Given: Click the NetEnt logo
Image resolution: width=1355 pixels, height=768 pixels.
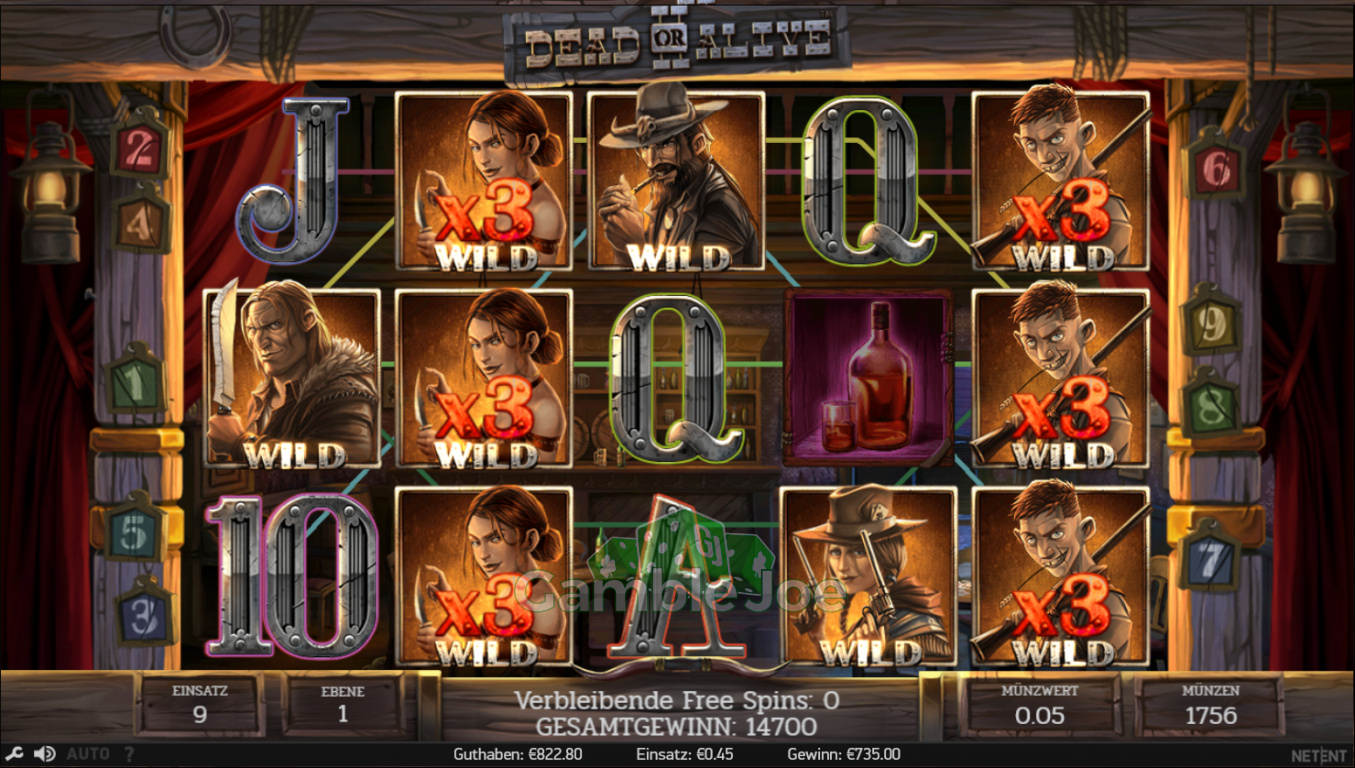Looking at the screenshot, I should (x=1319, y=755).
